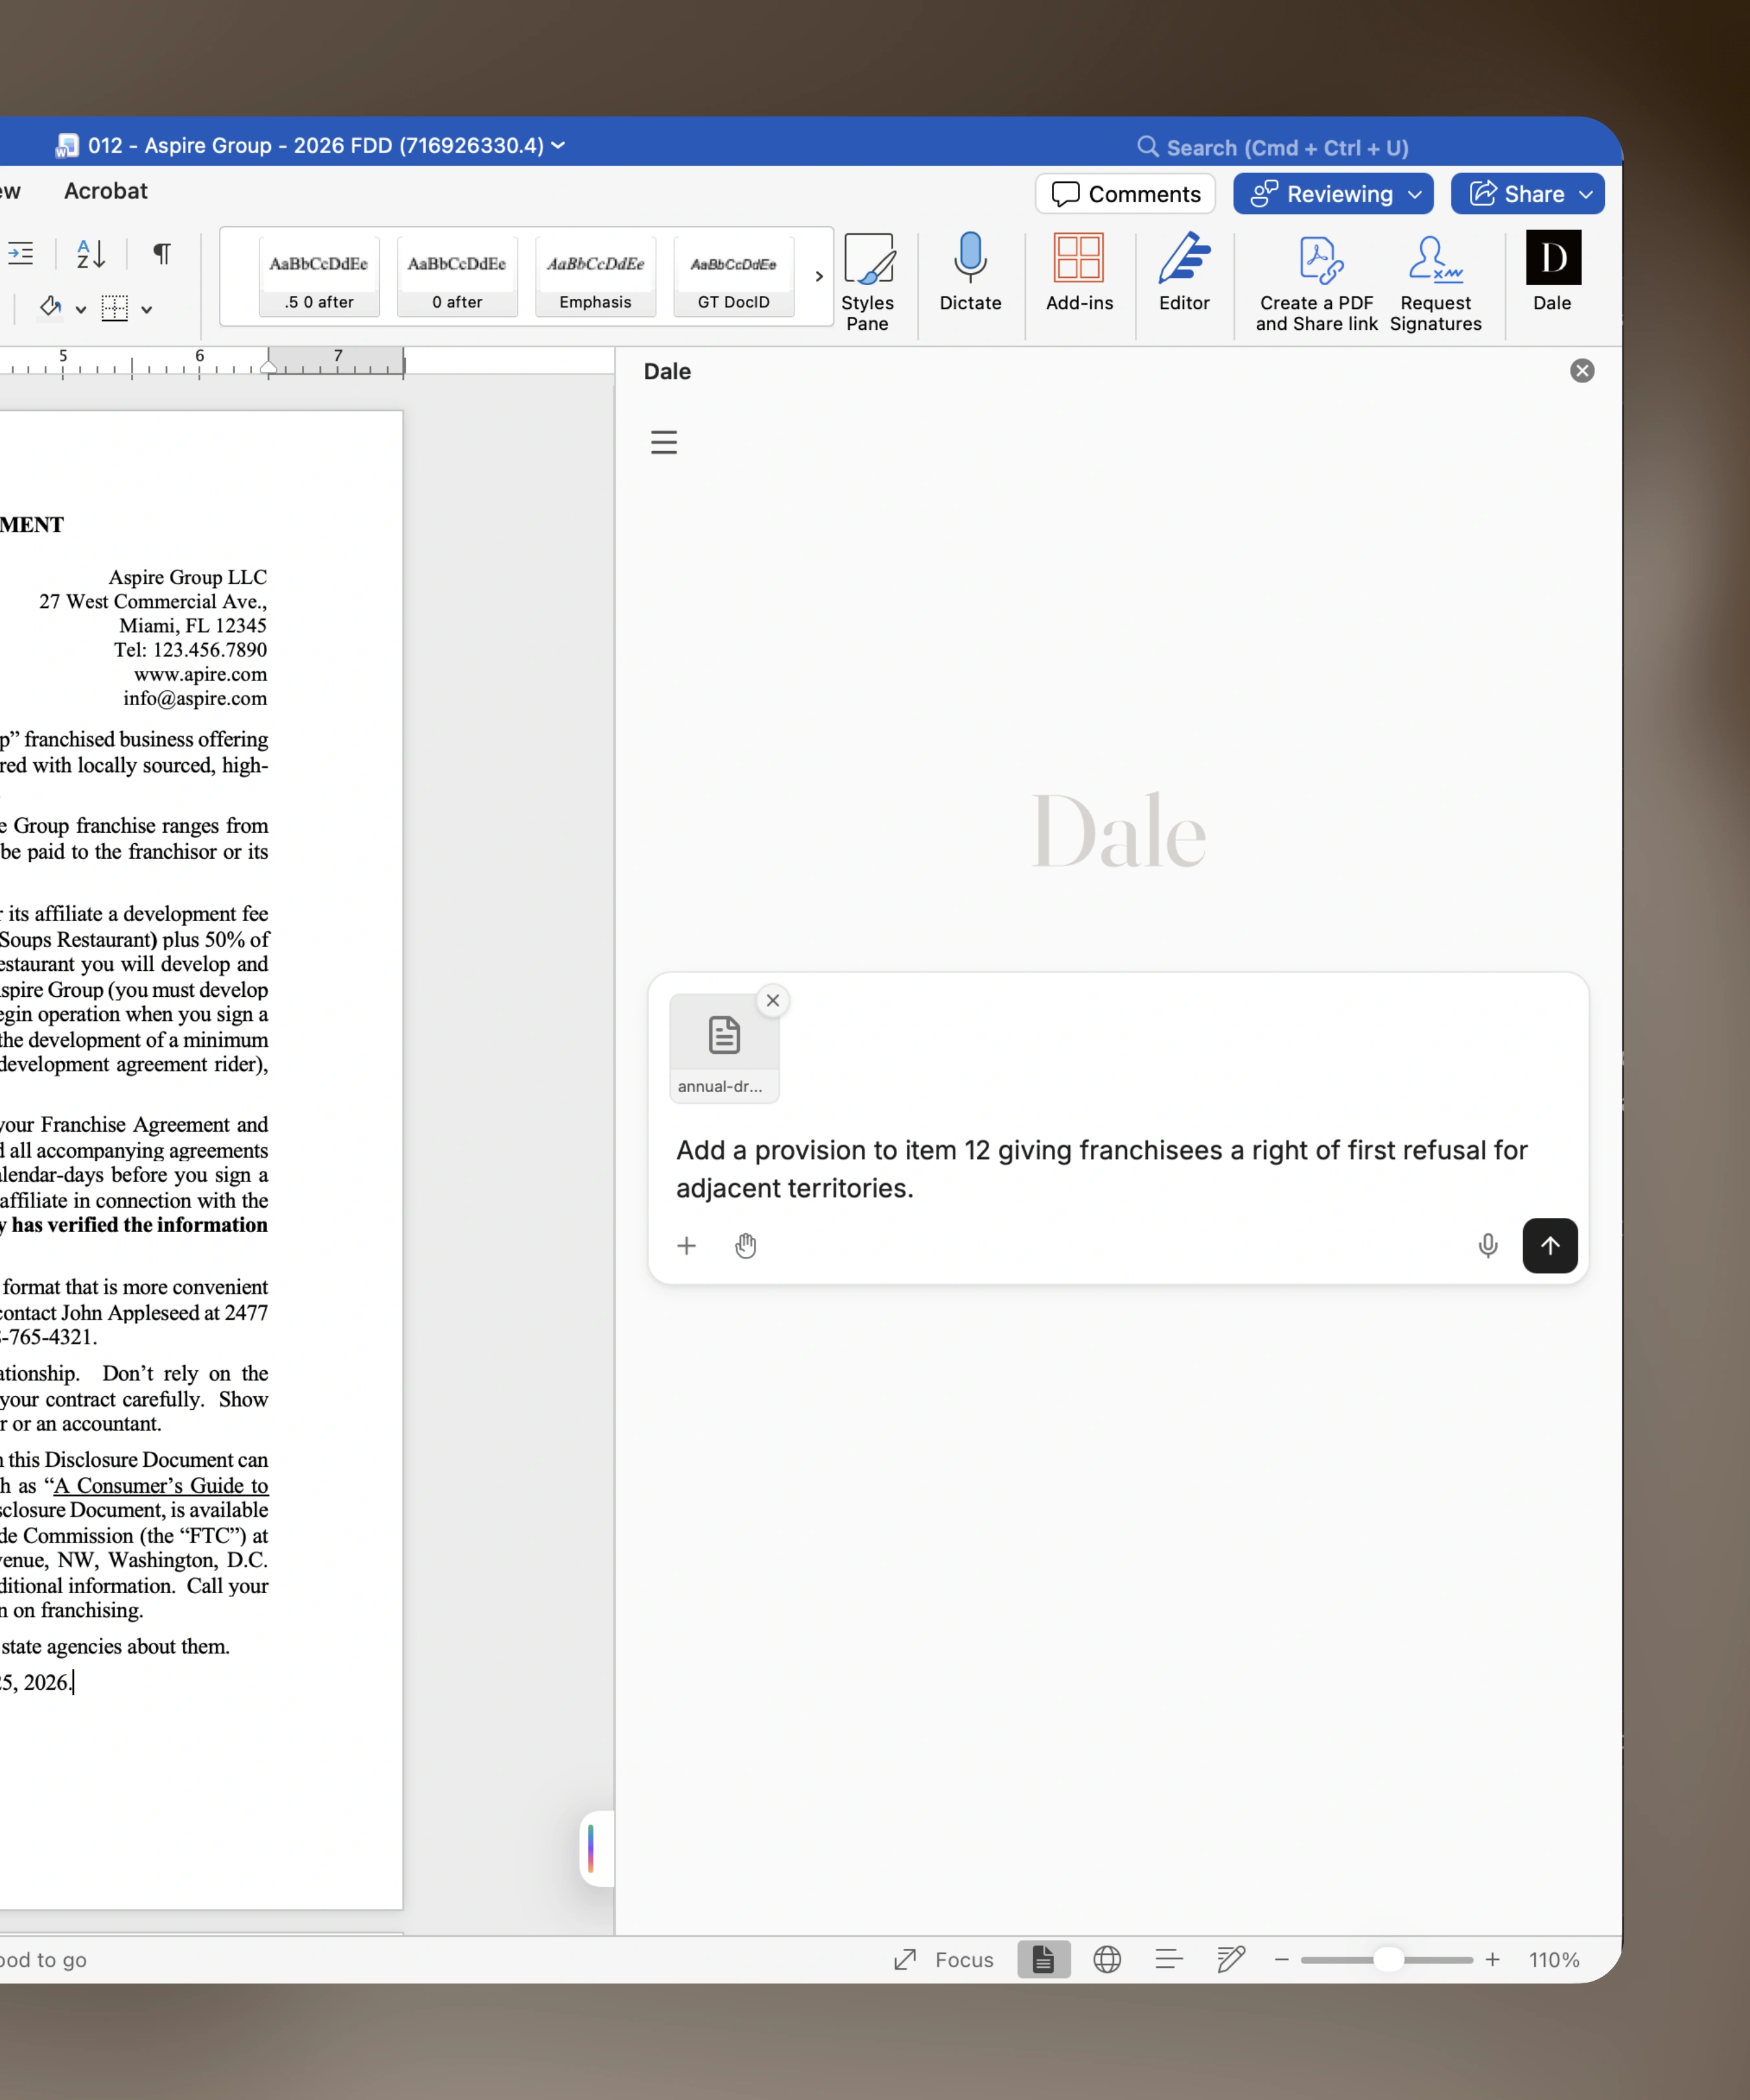Open the Acrobat ribbon tab
Image resolution: width=1750 pixels, height=2100 pixels.
106,191
